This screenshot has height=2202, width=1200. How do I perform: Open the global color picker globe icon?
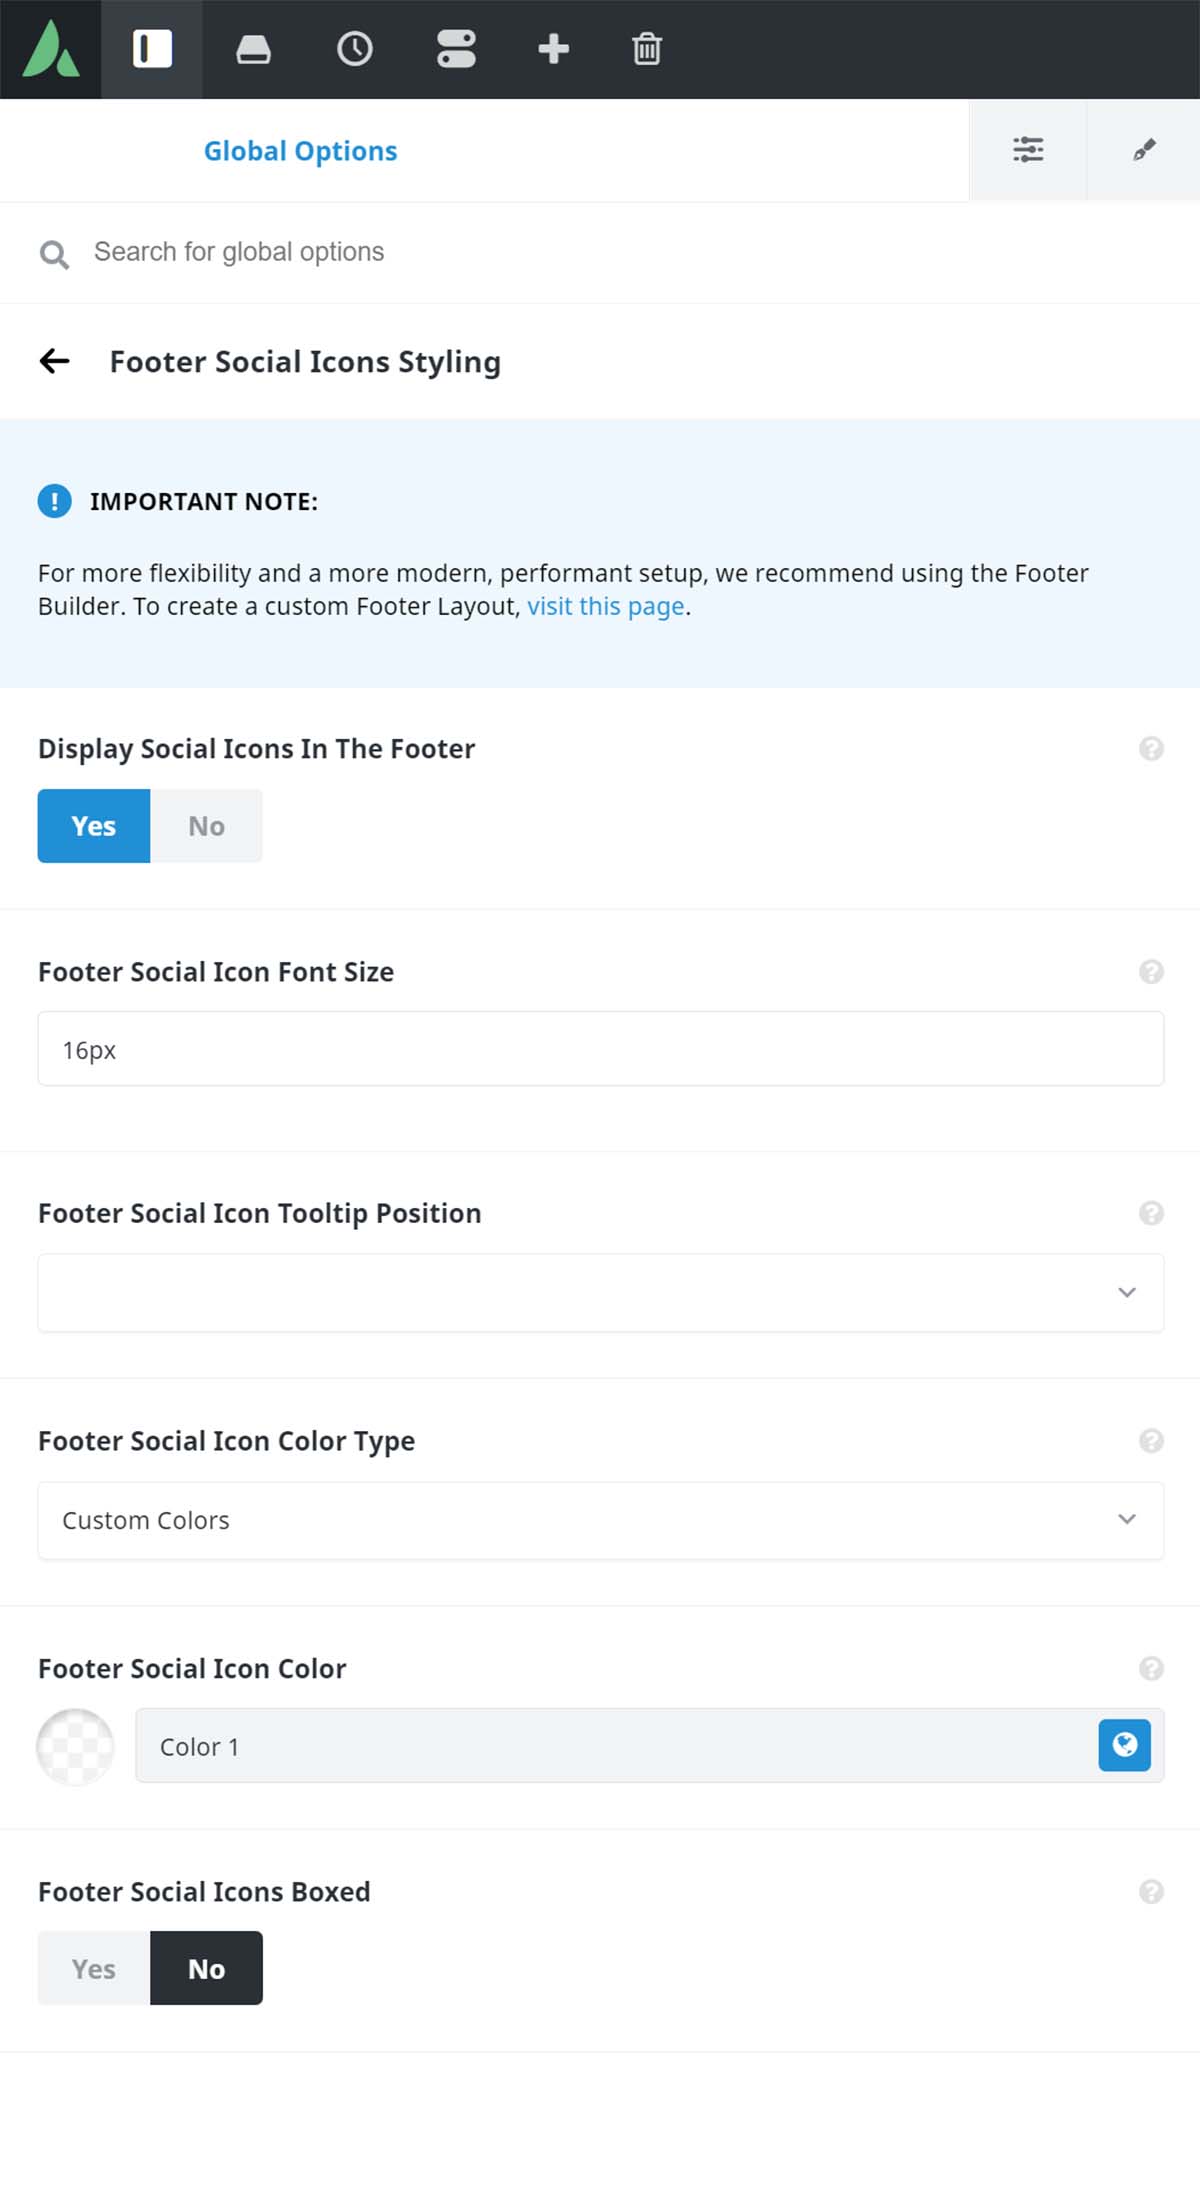(x=1124, y=1745)
